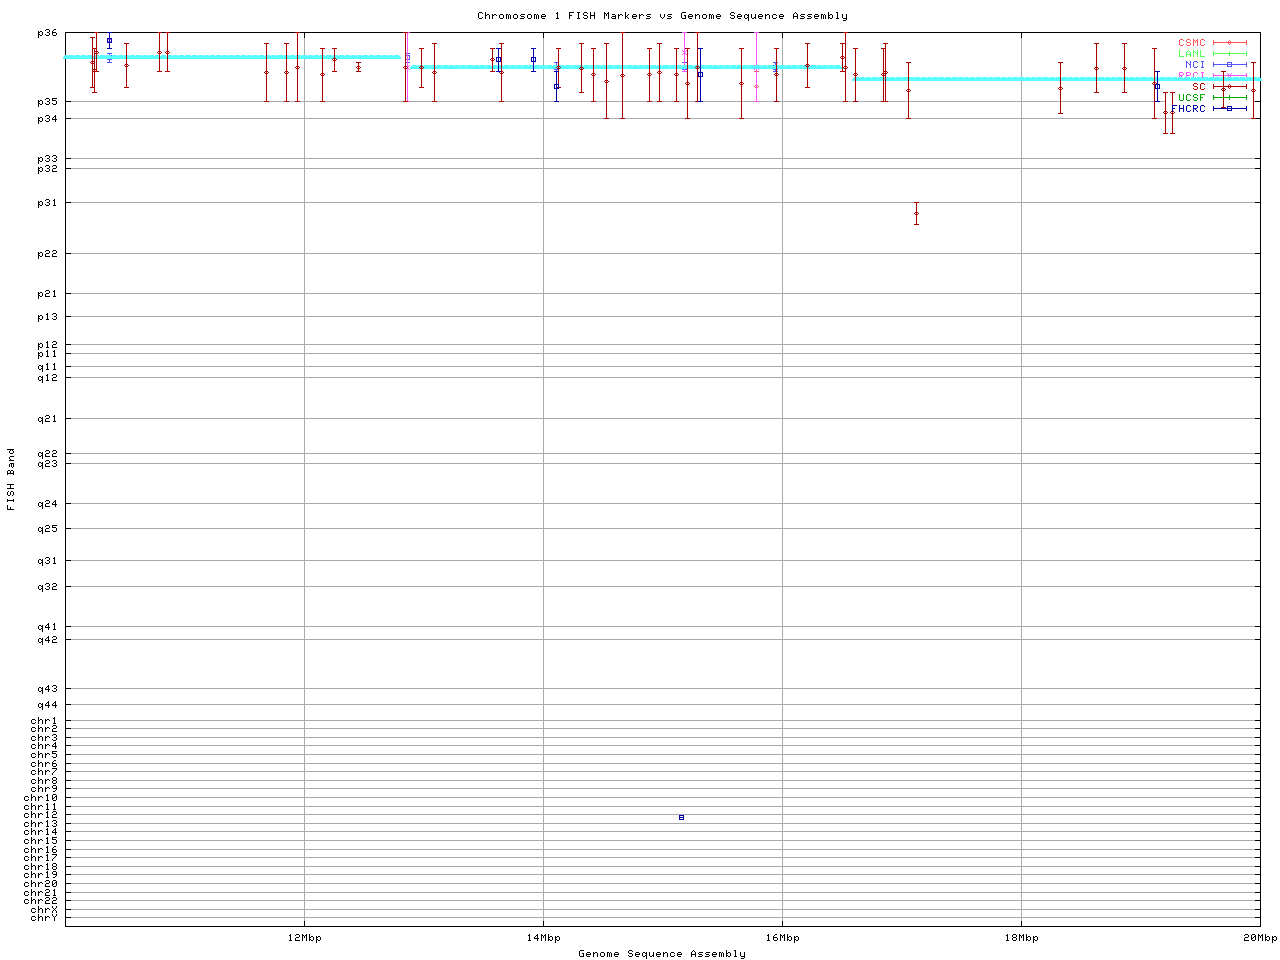Click the SC legend marker symbol
This screenshot has width=1280, height=960.
[x=1229, y=87]
